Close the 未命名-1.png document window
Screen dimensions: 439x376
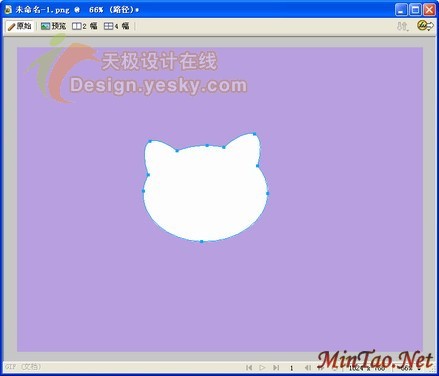click(x=429, y=9)
